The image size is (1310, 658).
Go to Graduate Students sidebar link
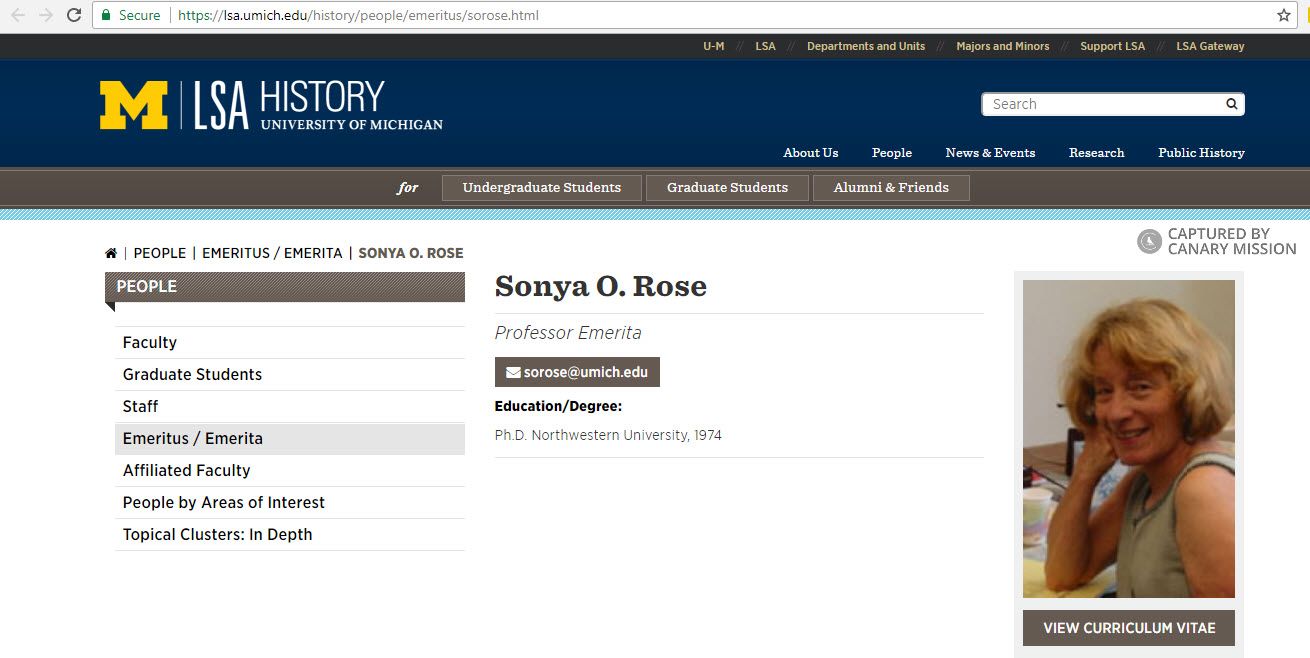point(192,374)
